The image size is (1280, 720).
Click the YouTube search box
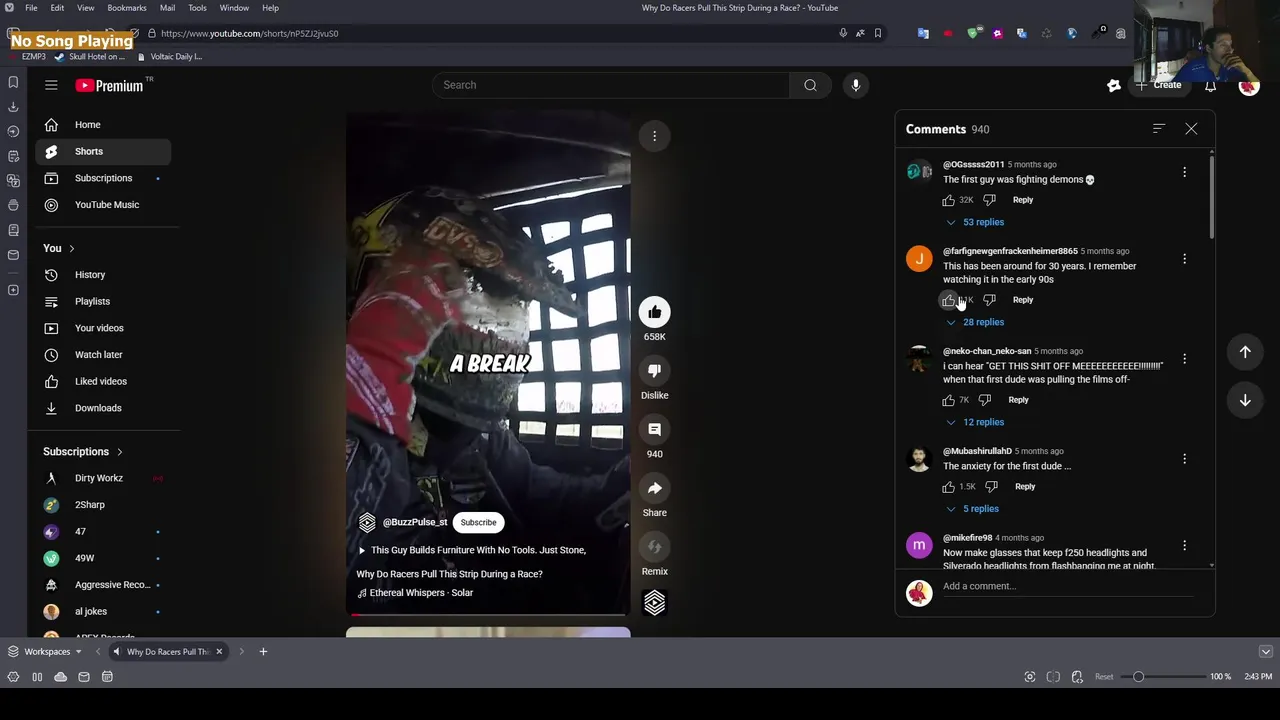coord(610,85)
